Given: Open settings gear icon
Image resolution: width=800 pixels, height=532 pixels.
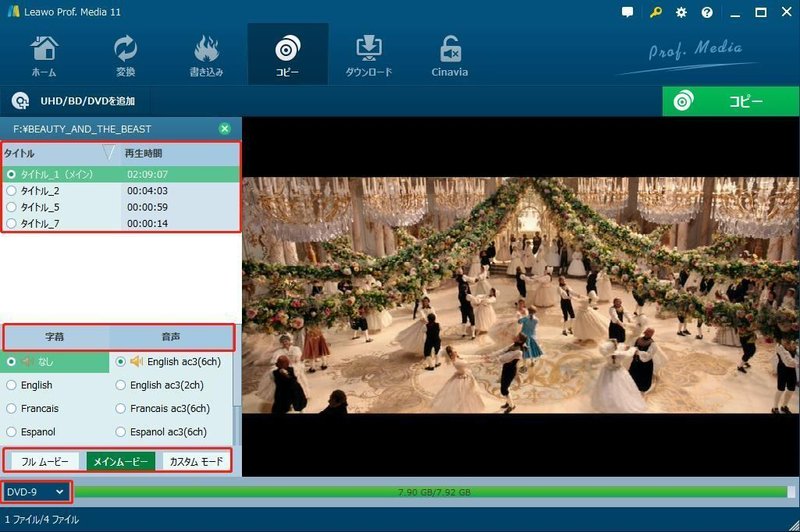Looking at the screenshot, I should pyautogui.click(x=681, y=12).
